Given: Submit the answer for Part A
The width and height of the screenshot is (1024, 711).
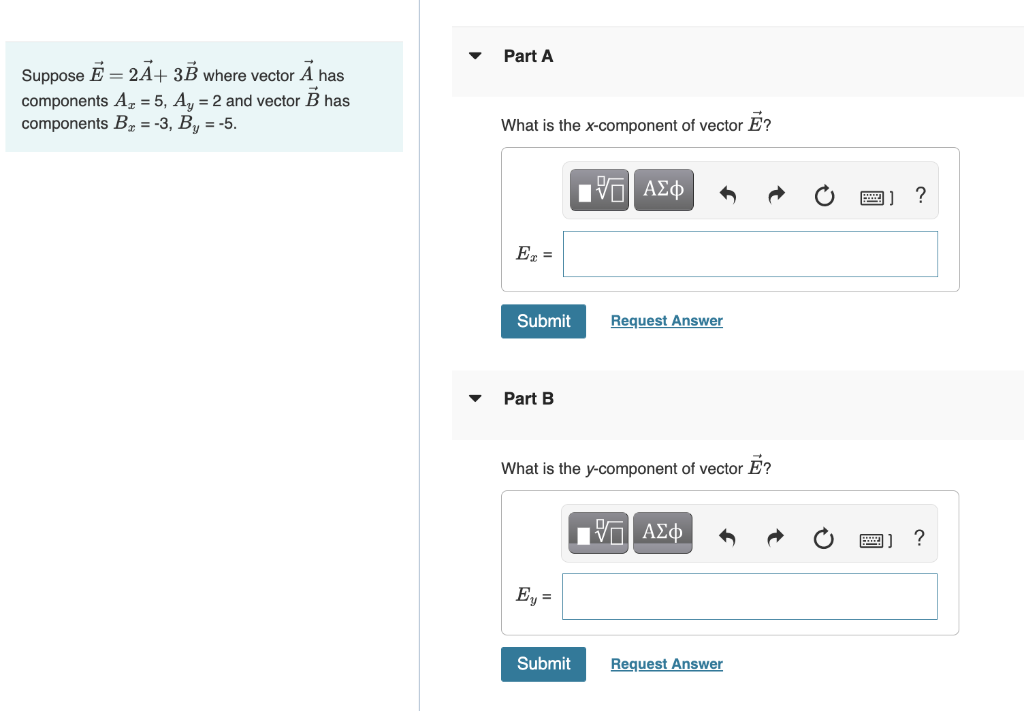Looking at the screenshot, I should 543,321.
